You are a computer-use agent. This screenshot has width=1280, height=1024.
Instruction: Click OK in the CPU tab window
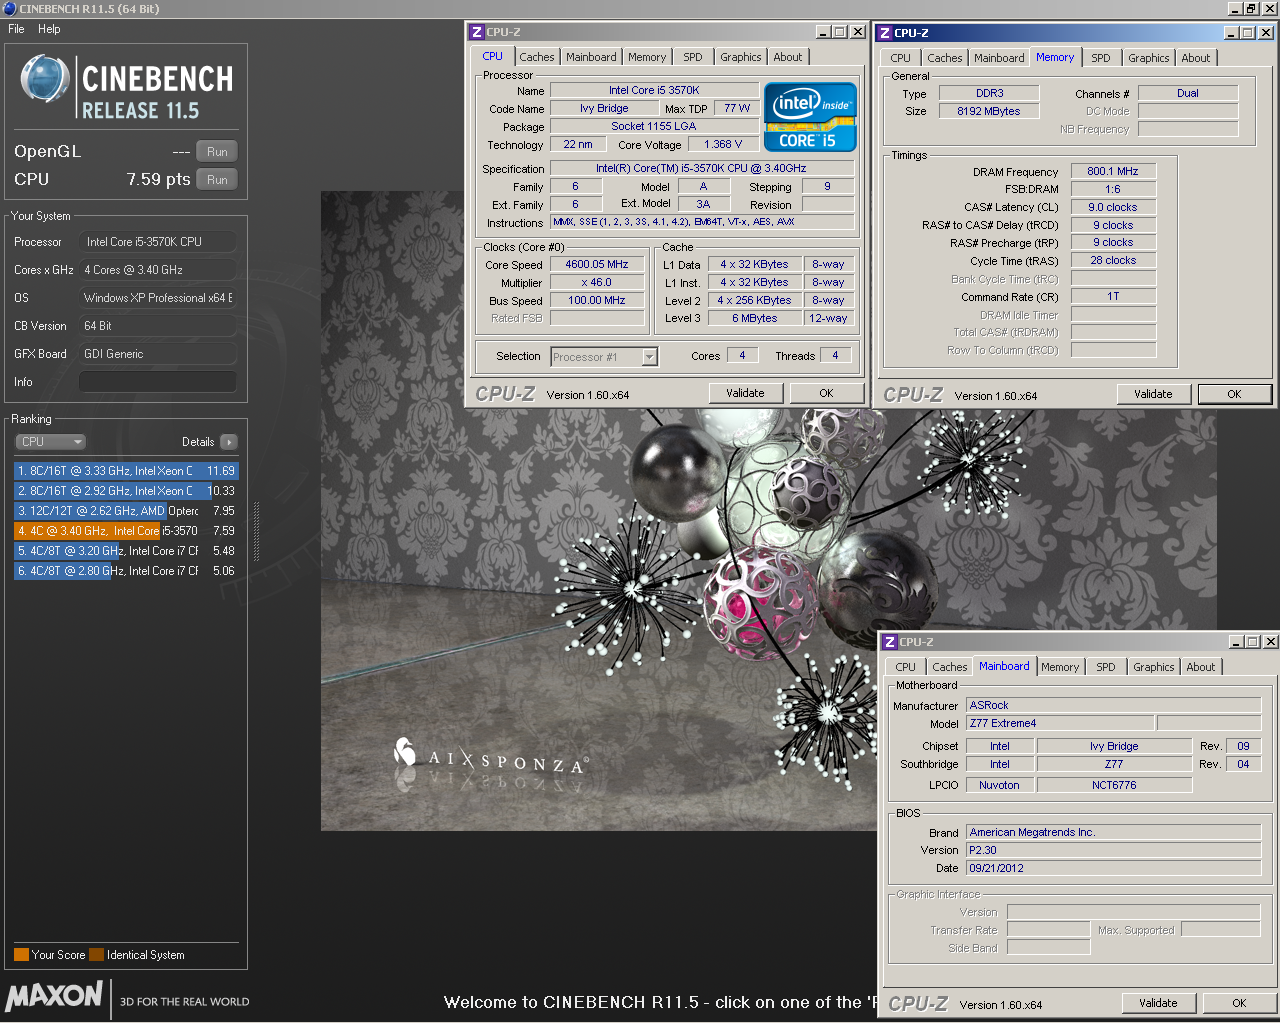click(x=826, y=393)
